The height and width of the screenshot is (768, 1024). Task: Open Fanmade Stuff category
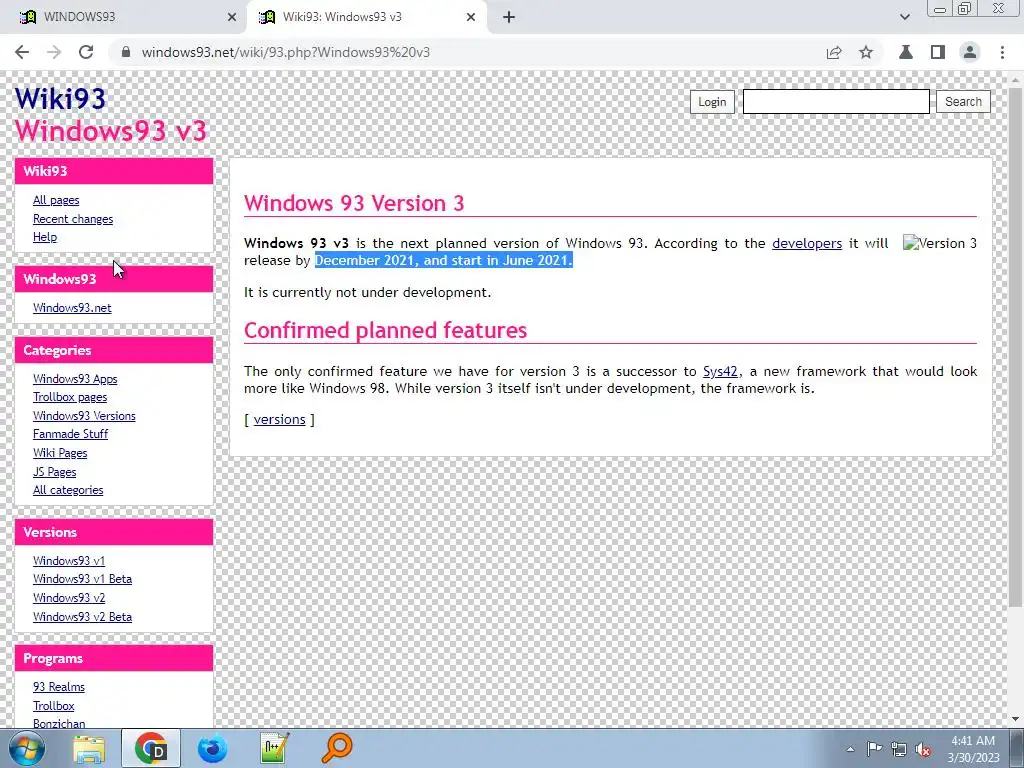pos(71,434)
